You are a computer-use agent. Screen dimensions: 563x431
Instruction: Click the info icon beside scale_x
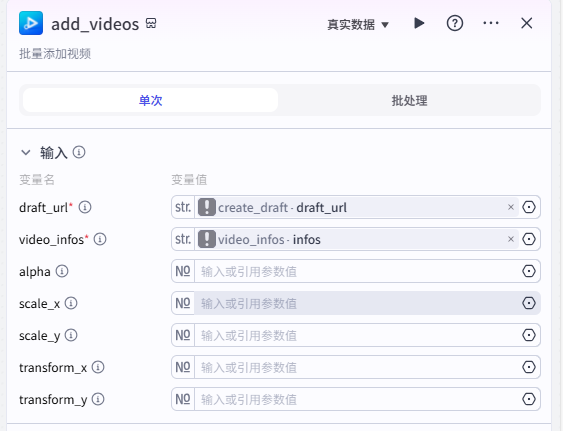71,303
